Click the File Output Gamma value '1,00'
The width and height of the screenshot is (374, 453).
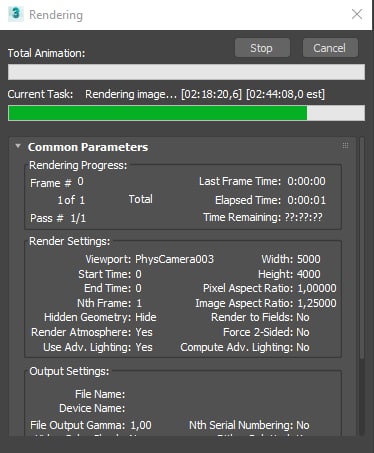tap(141, 425)
